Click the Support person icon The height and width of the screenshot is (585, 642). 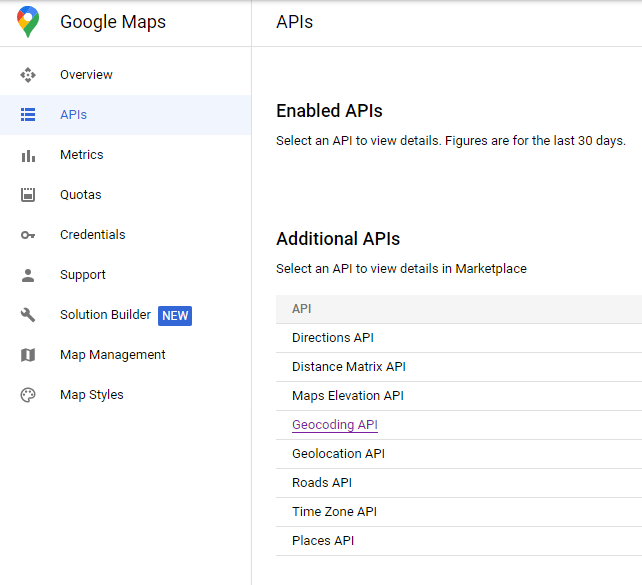pyautogui.click(x=28, y=275)
